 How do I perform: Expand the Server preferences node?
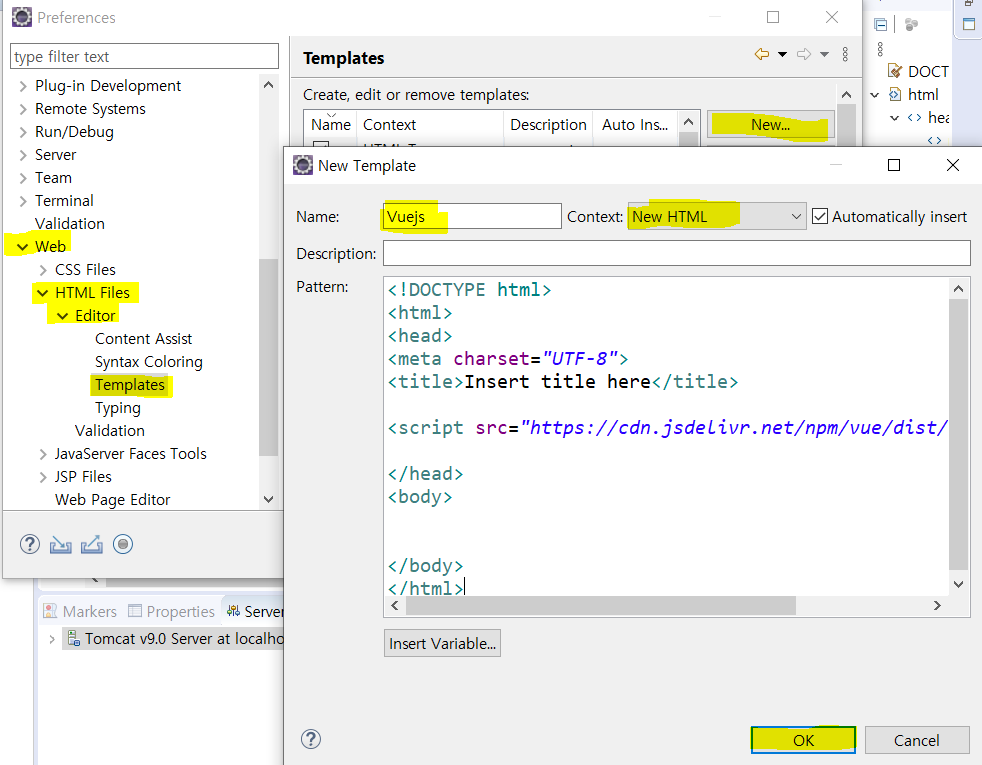tap(23, 155)
